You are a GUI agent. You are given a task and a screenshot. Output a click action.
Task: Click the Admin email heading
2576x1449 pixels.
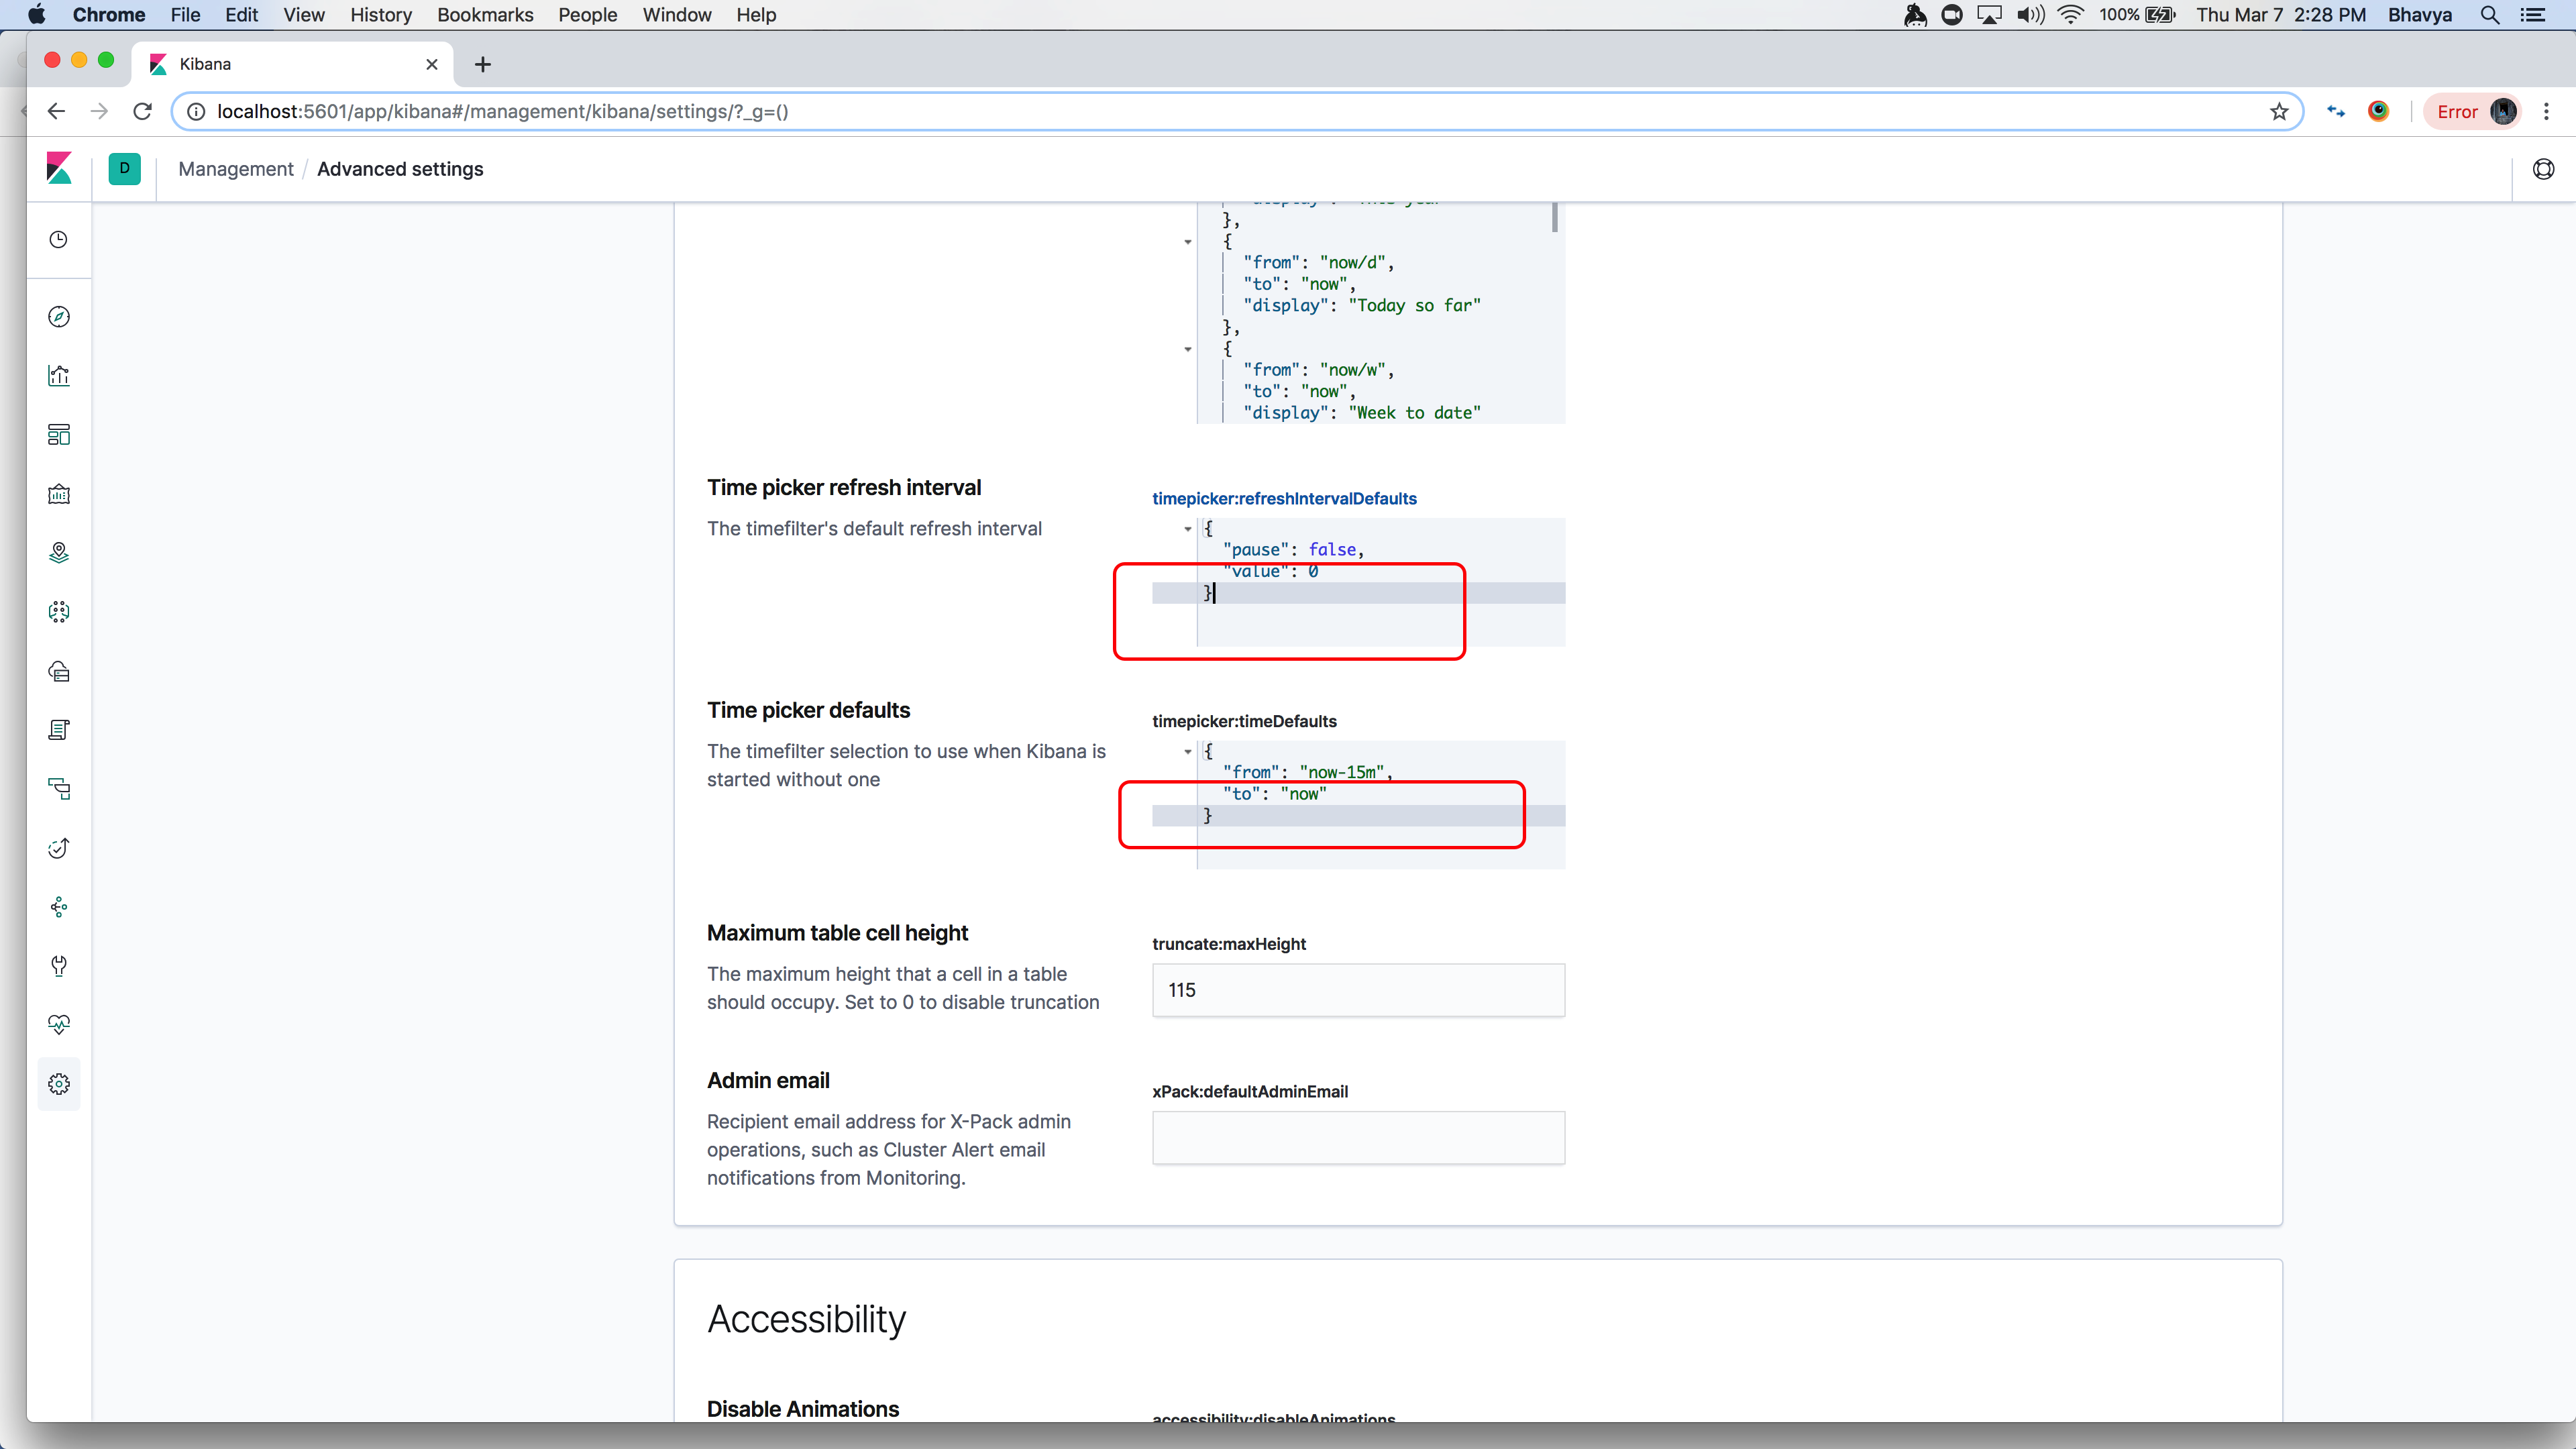click(768, 1080)
